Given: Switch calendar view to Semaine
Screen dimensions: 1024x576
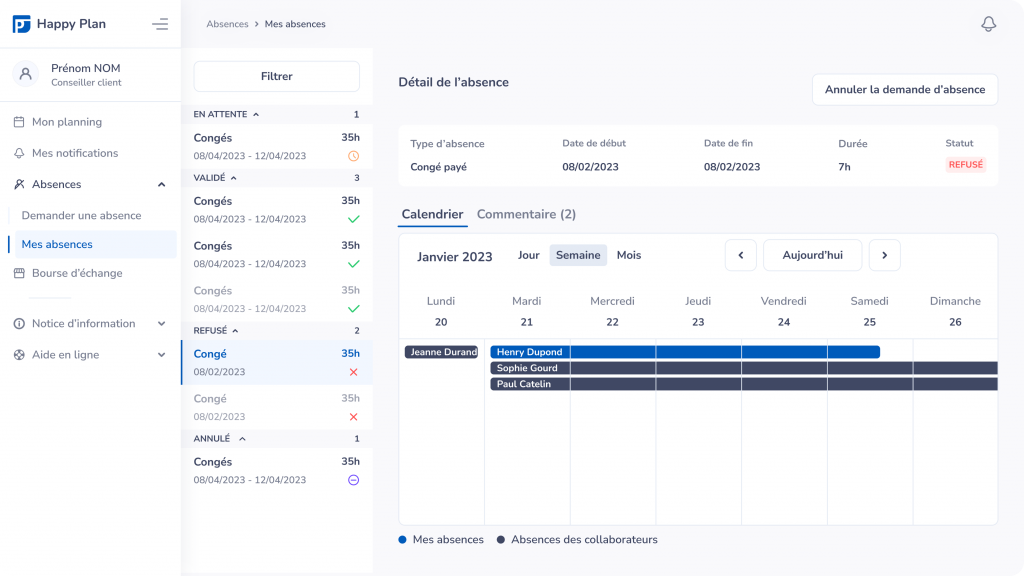Looking at the screenshot, I should 578,255.
